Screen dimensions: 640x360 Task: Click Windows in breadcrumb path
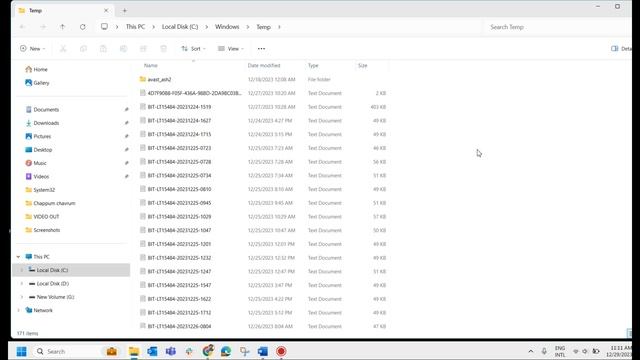point(227,27)
